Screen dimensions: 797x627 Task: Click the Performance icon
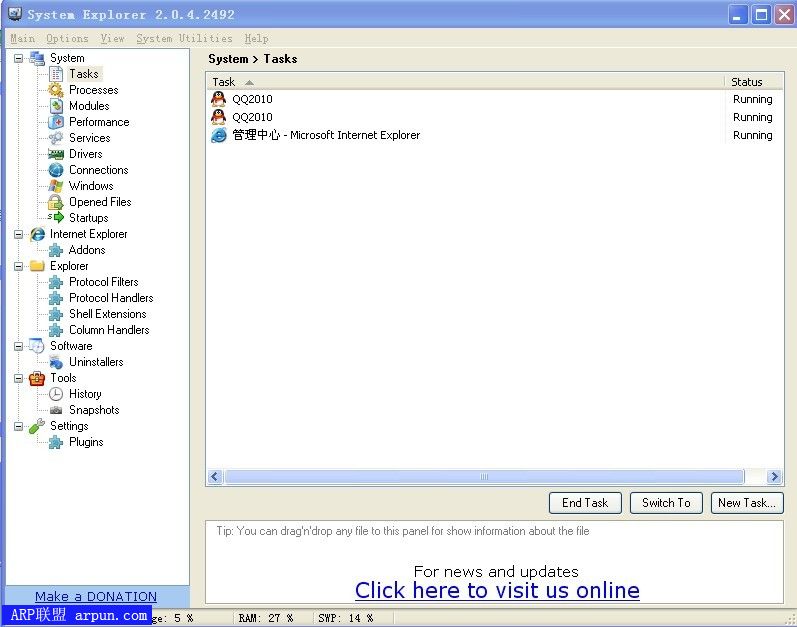point(56,122)
